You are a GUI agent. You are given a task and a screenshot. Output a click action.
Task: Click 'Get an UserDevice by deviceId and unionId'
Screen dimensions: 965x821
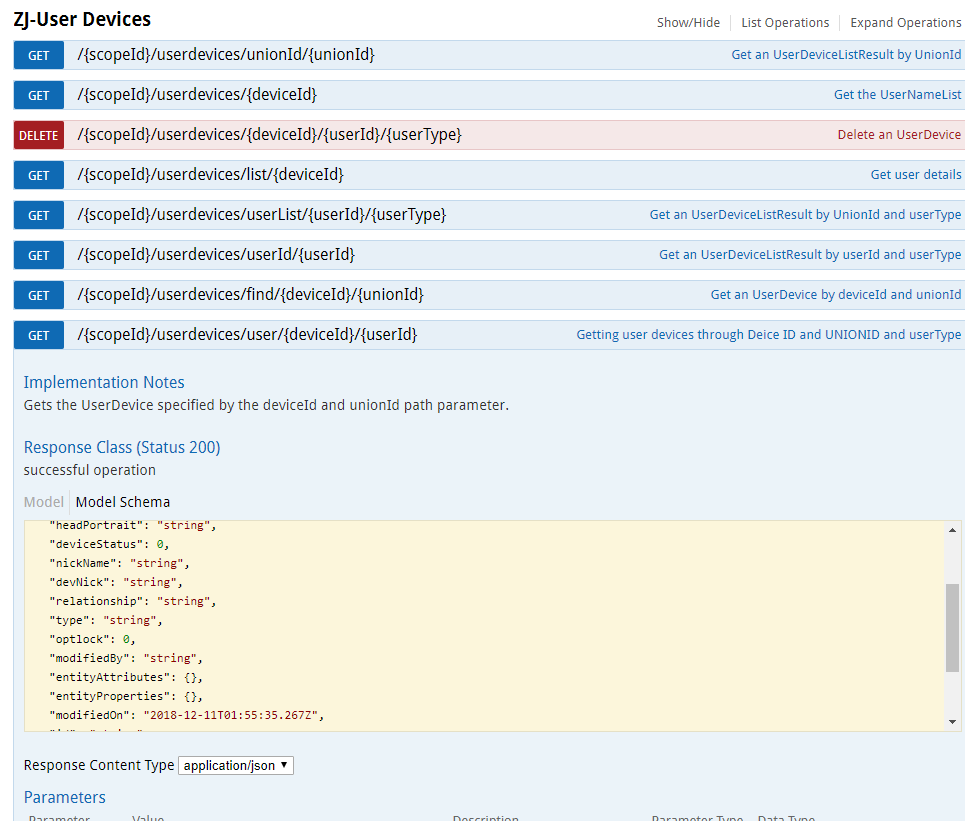click(836, 295)
